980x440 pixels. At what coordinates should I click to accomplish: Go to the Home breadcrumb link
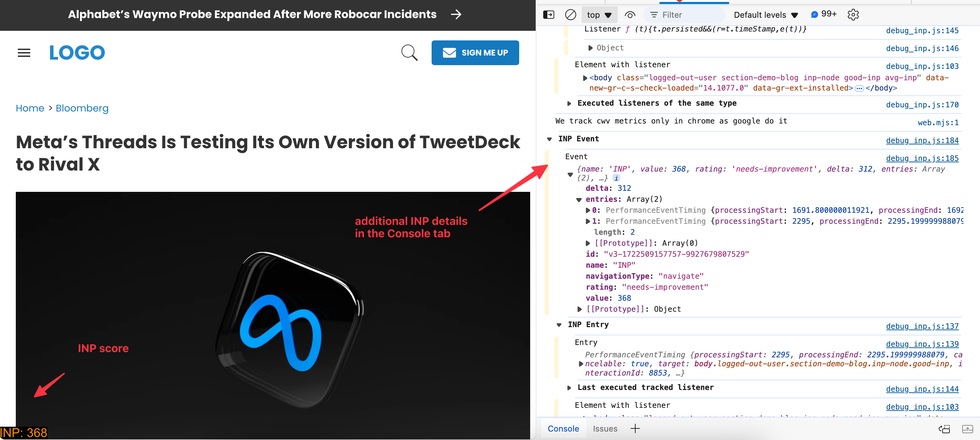tap(30, 108)
